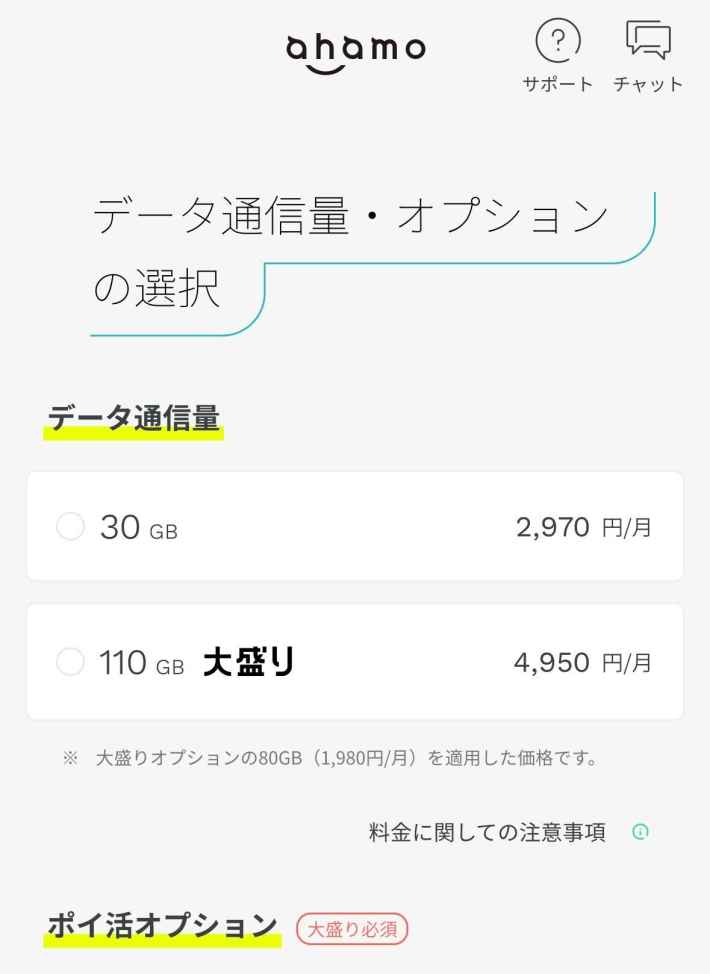Tap the サポート label in header
Screen dimensions: 710x974
pyautogui.click(x=558, y=84)
